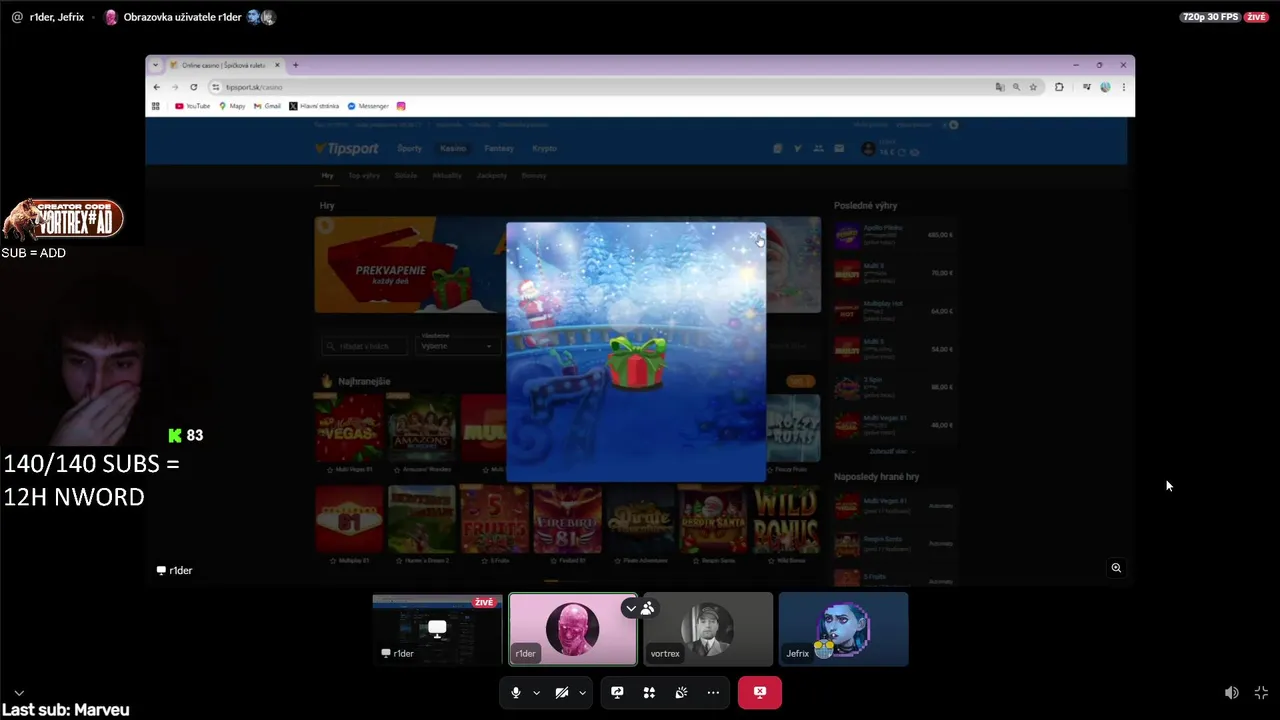Exit full screen mode icon
The image size is (1280, 720).
(1261, 692)
